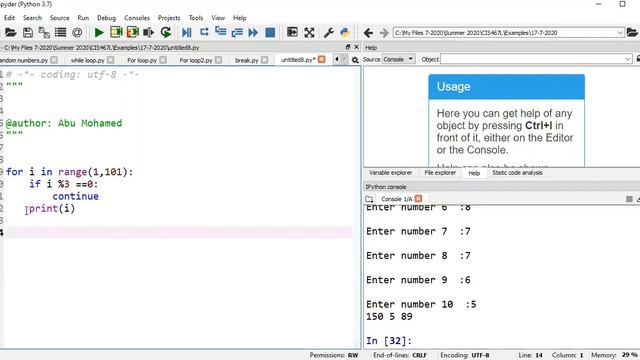Click into the Object input field
Image resolution: width=640 pixels, height=360 pixels.
[532, 59]
